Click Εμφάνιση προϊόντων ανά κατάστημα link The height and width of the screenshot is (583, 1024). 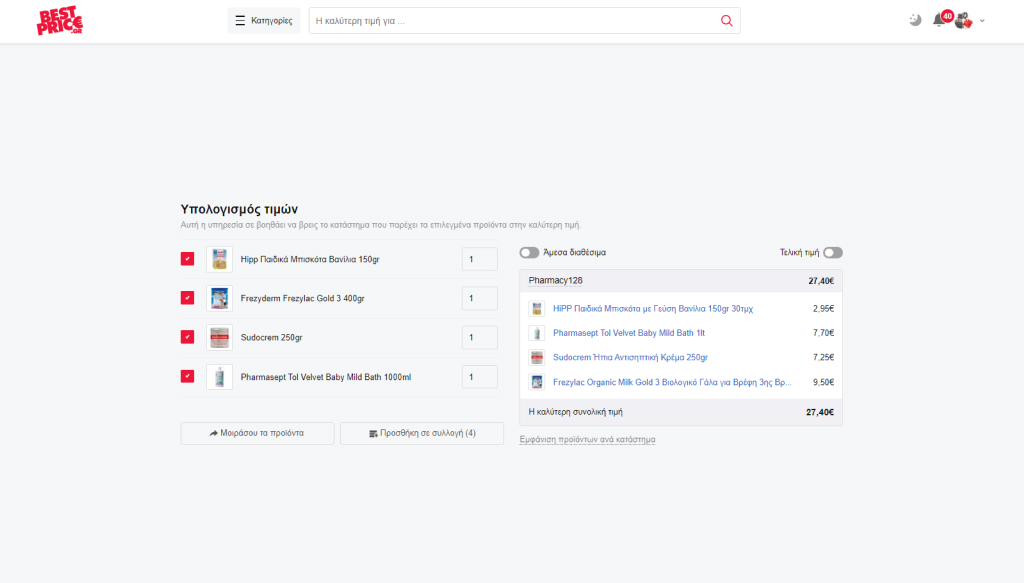[587, 439]
